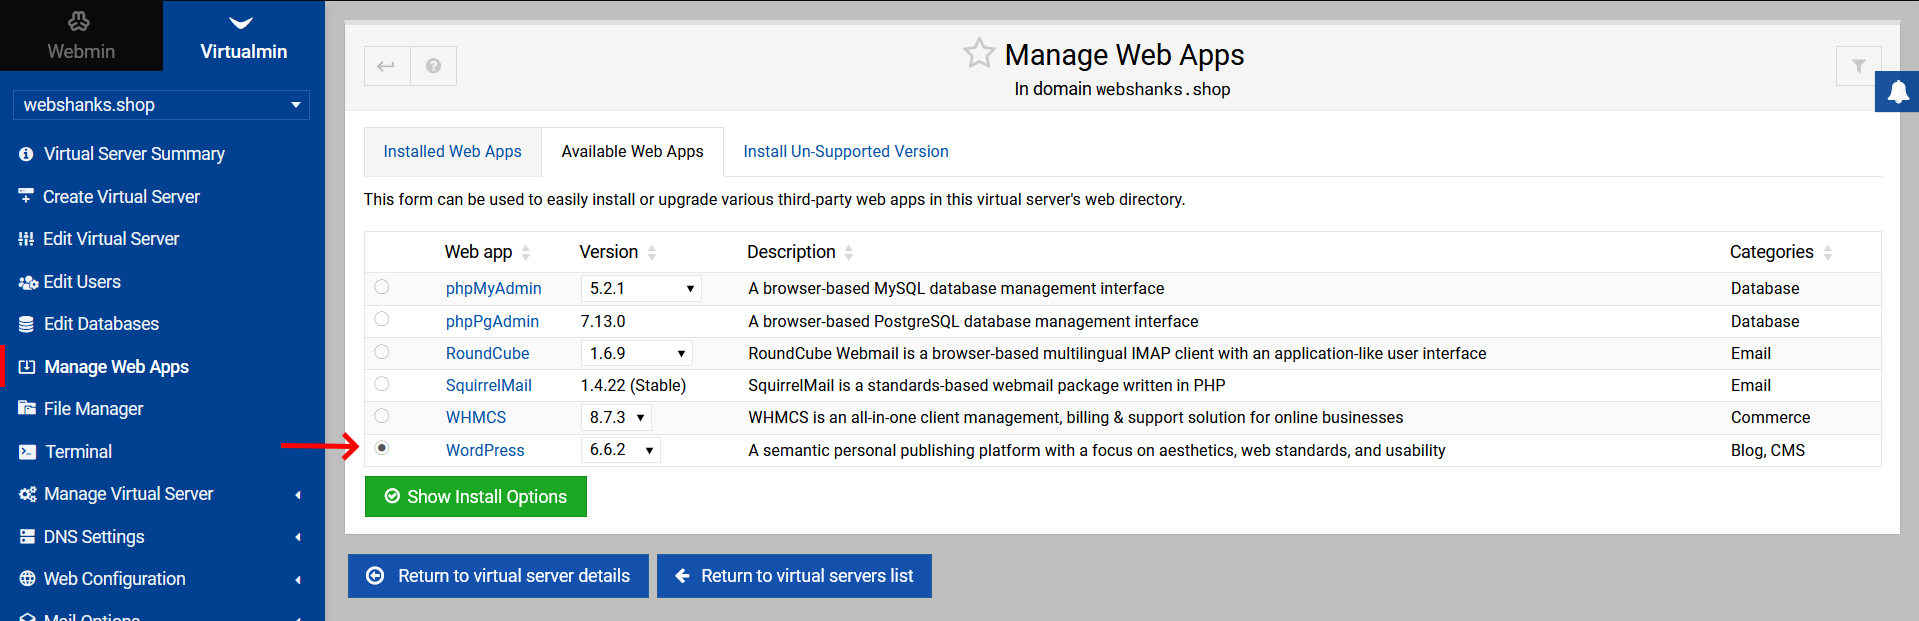Sort by Description column arrows
This screenshot has width=1919, height=621.
coord(849,253)
